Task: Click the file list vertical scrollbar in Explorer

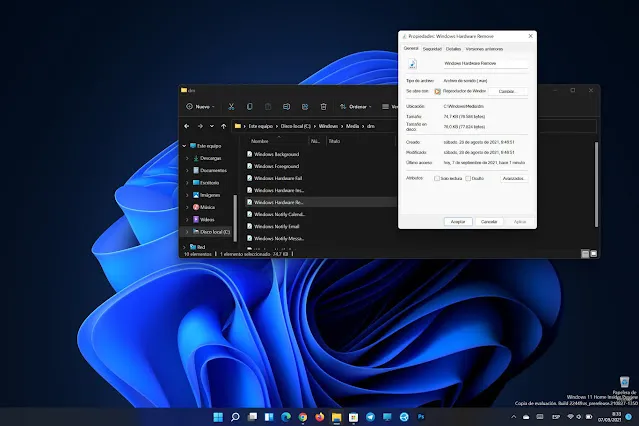Action: click(x=596, y=184)
